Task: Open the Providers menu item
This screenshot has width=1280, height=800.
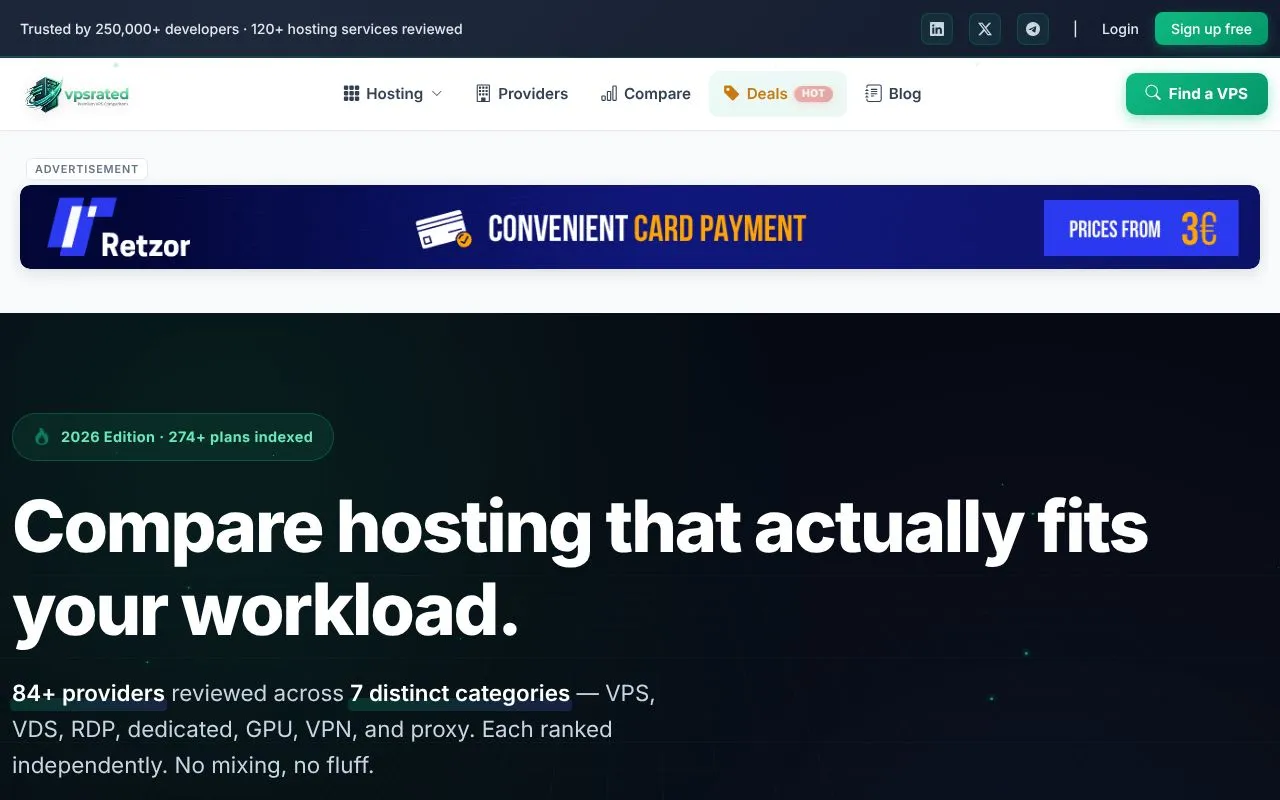Action: coord(522,94)
